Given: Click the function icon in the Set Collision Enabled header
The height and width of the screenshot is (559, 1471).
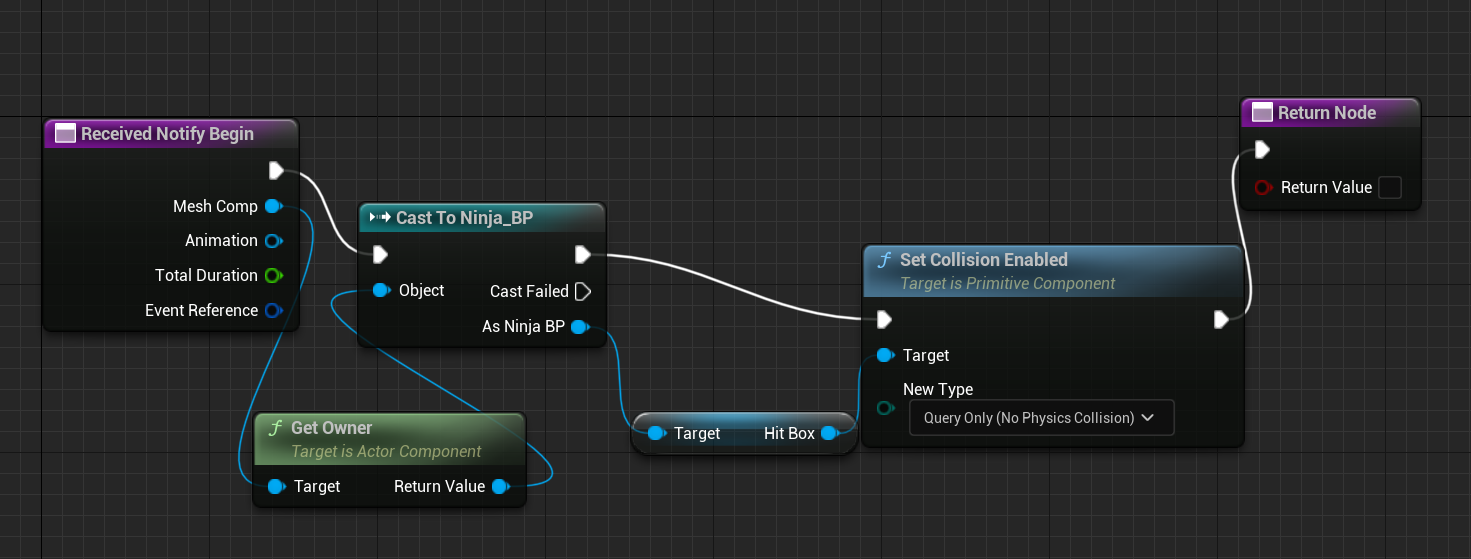Looking at the screenshot, I should (x=885, y=260).
